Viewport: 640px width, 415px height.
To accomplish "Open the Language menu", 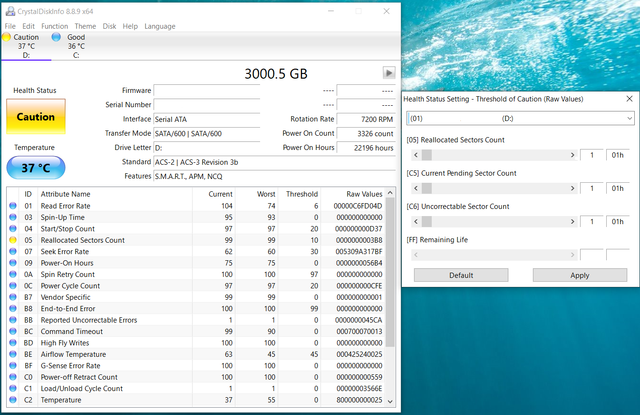I will 160,26.
